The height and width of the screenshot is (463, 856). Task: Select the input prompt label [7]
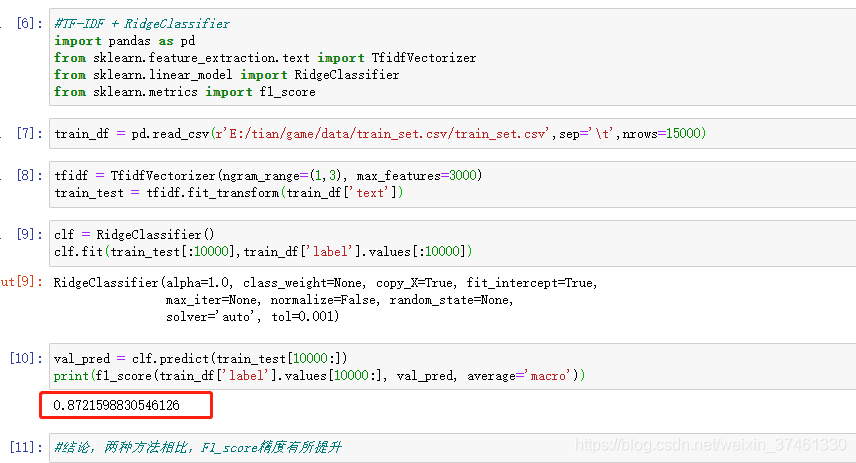tap(29, 133)
